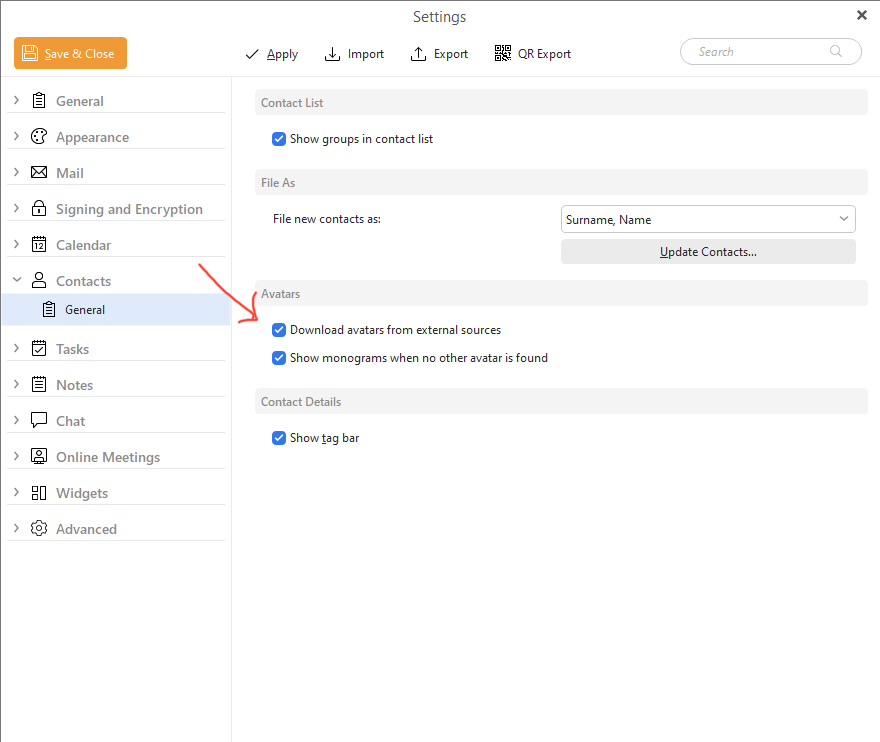The height and width of the screenshot is (742, 880).
Task: Click the Online Meetings icon
Action: tap(39, 457)
